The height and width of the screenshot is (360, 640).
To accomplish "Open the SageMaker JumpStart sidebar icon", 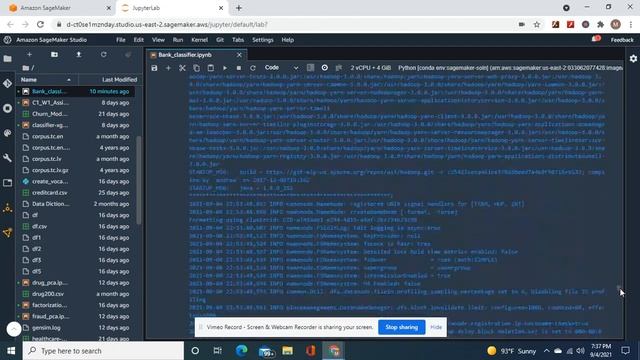I will (7, 233).
